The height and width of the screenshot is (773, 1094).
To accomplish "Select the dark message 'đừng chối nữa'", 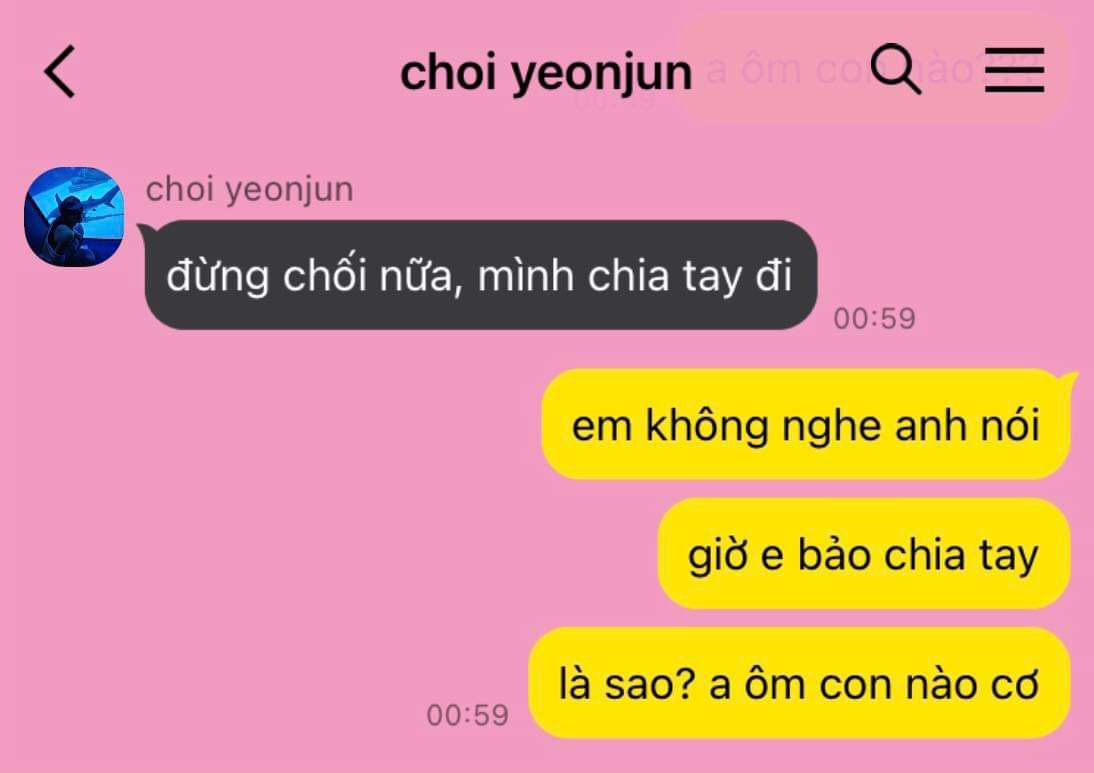I will tap(480, 275).
